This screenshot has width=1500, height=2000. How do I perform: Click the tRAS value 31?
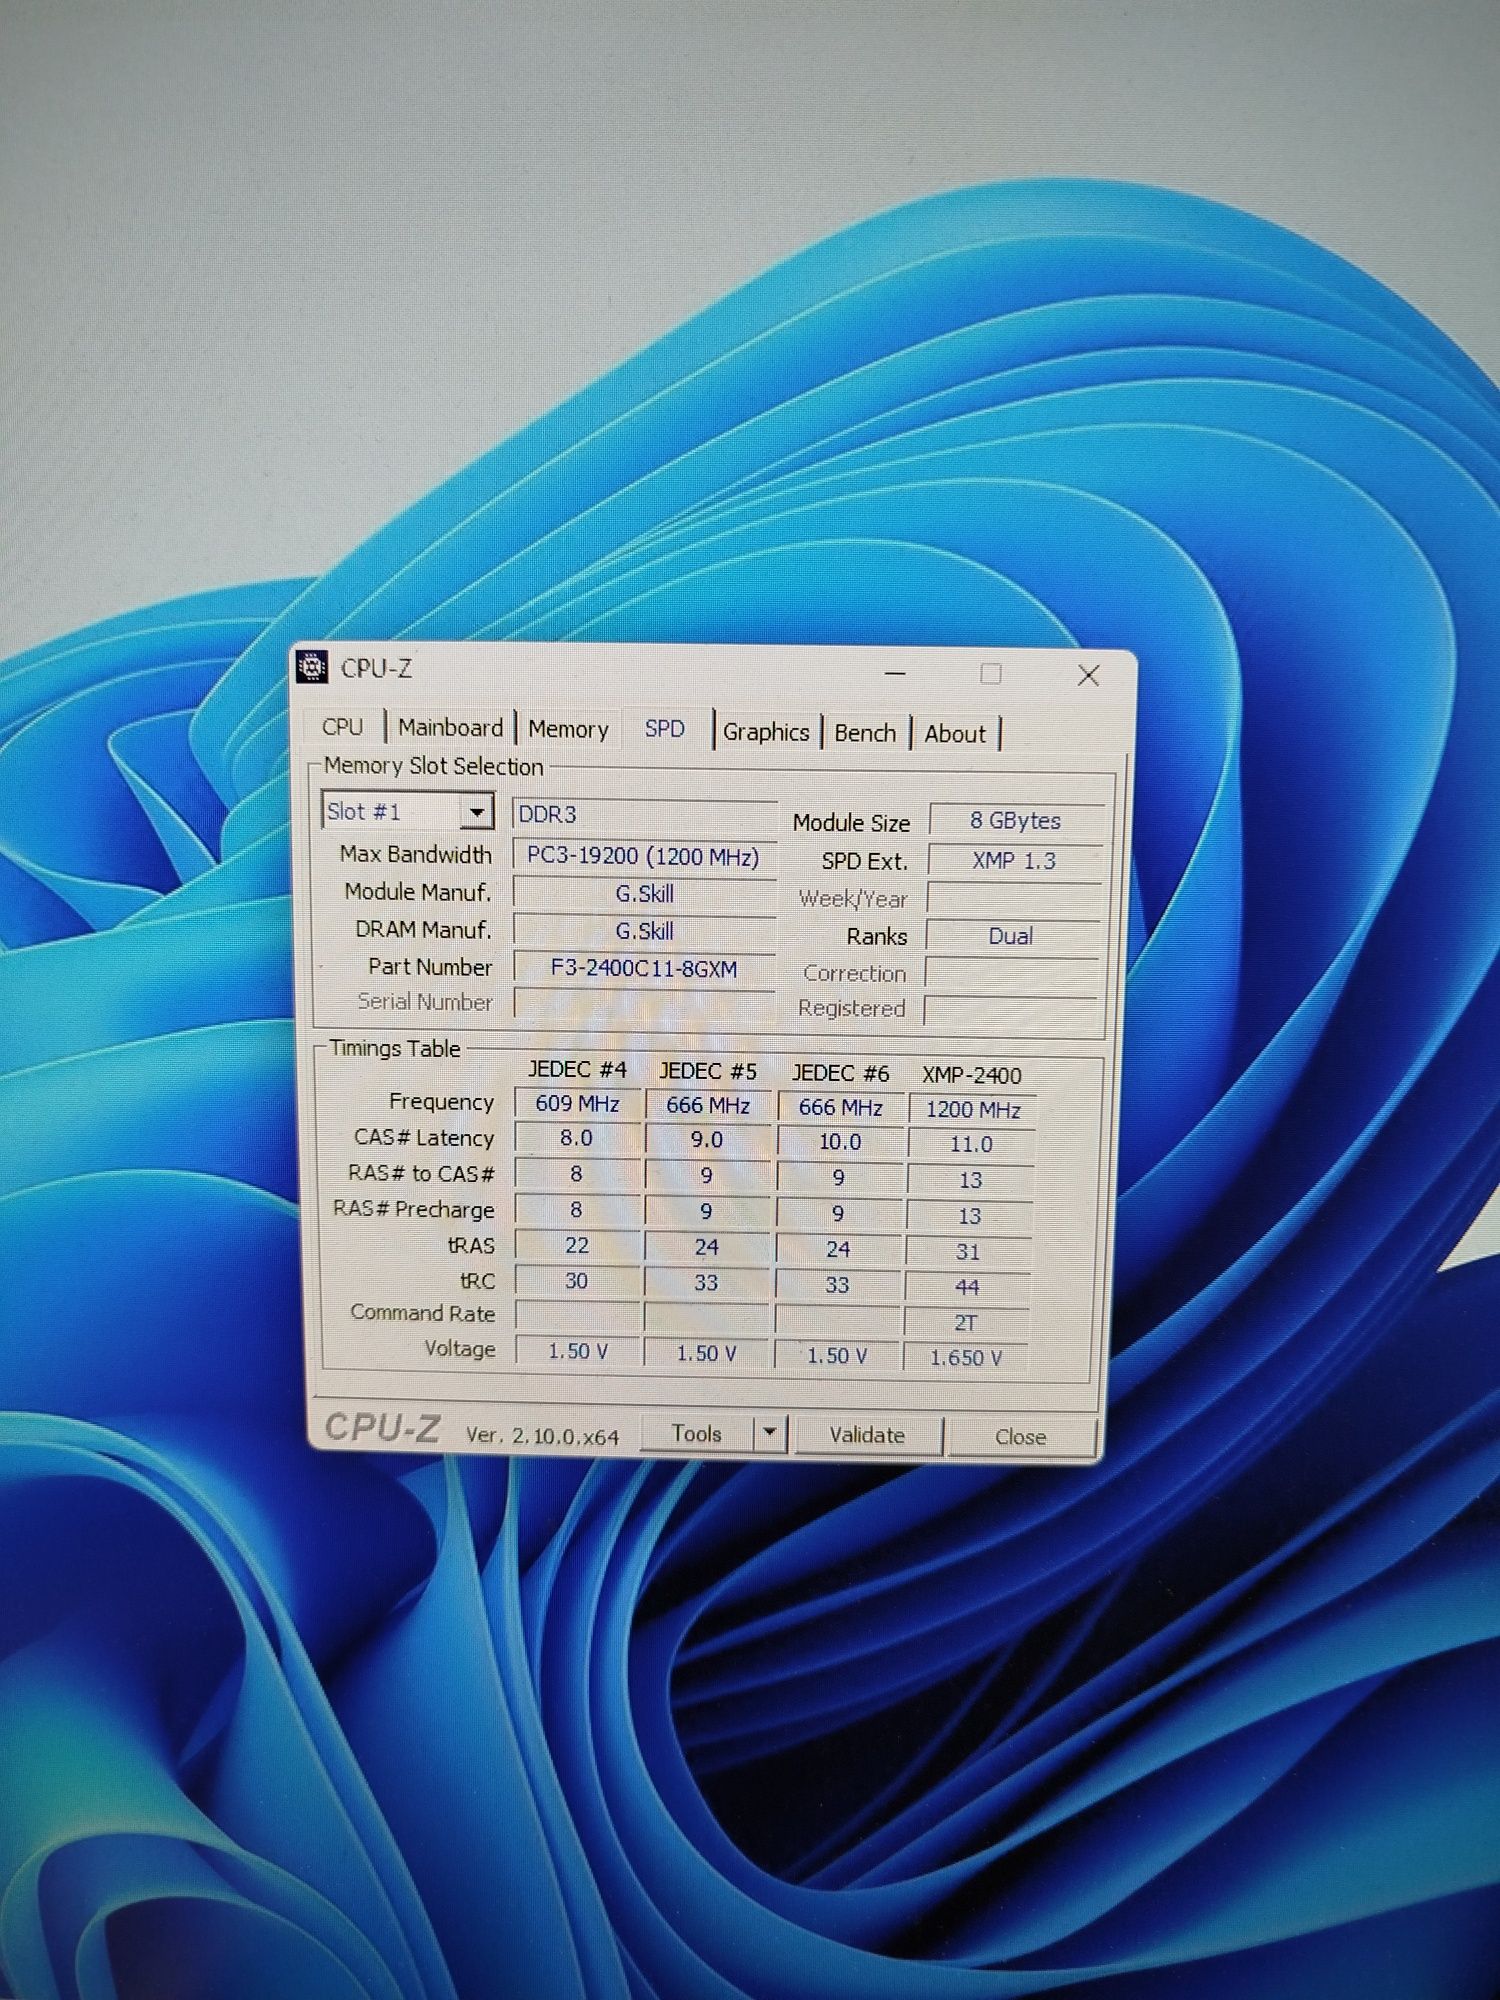click(x=968, y=1252)
